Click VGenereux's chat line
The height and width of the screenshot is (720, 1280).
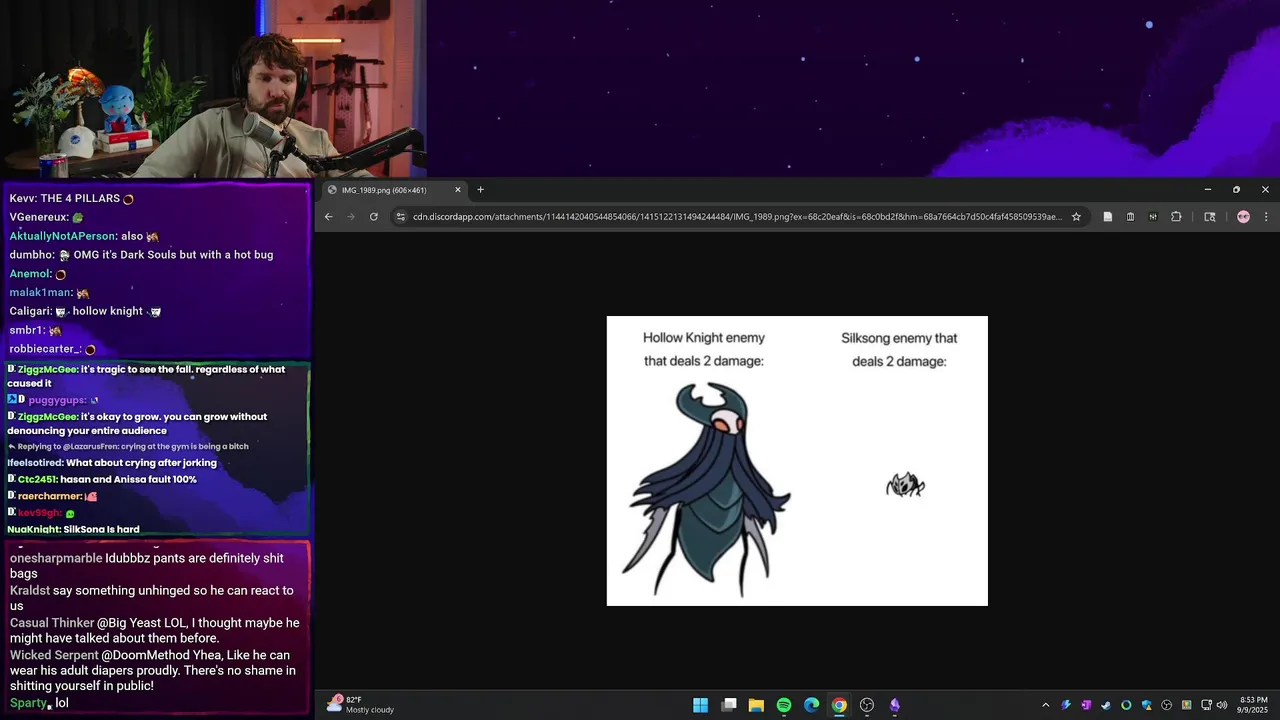46,217
